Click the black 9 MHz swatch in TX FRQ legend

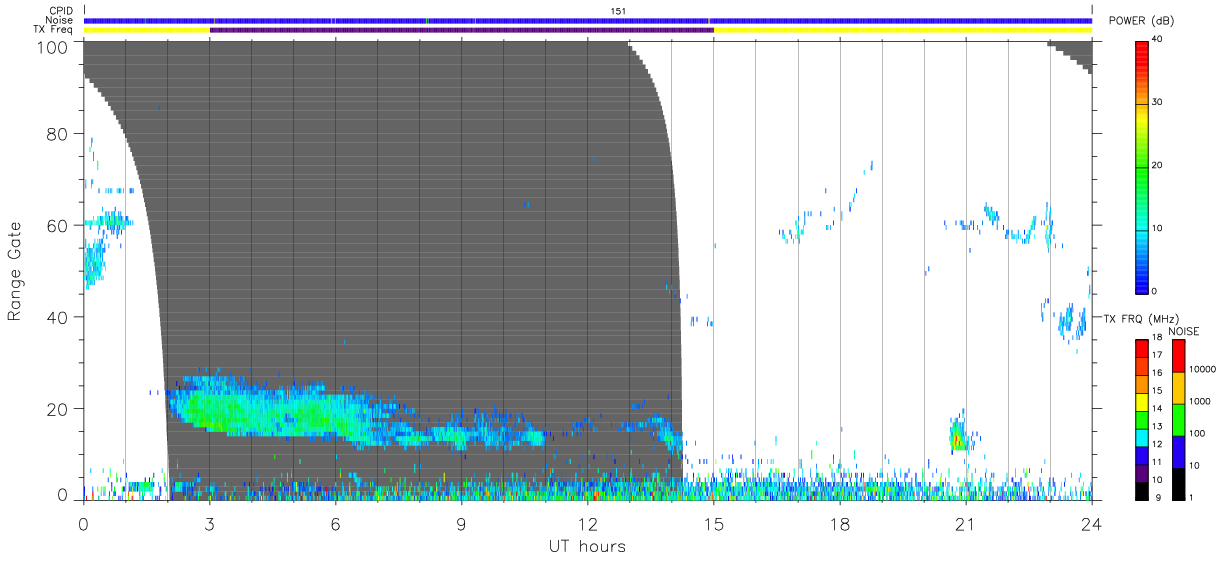1142,489
